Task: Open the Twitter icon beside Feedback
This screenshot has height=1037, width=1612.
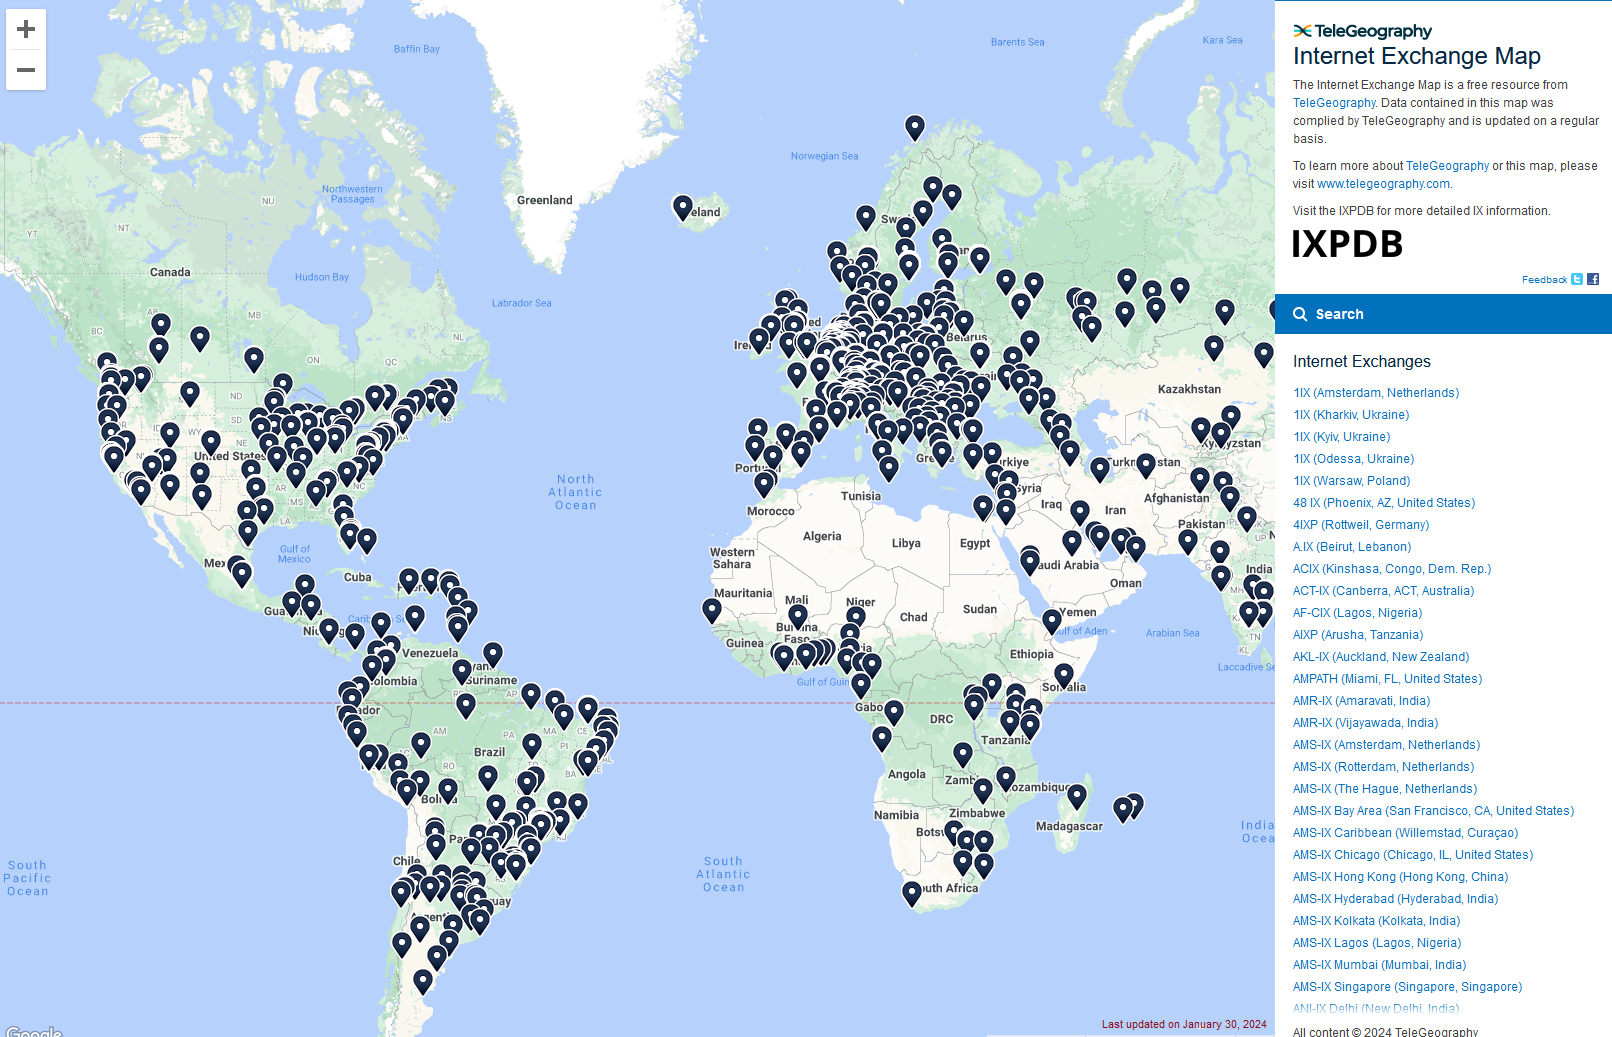Action: point(1577,280)
